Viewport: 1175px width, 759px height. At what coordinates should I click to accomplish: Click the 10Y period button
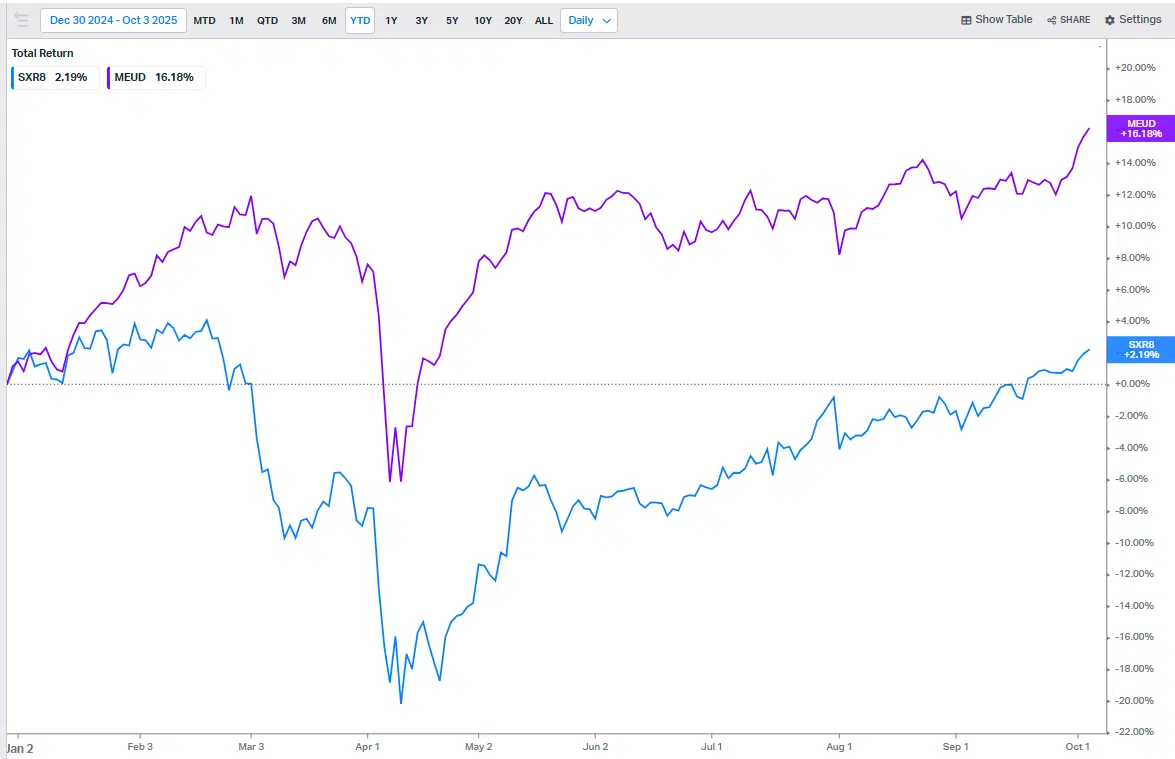(483, 20)
